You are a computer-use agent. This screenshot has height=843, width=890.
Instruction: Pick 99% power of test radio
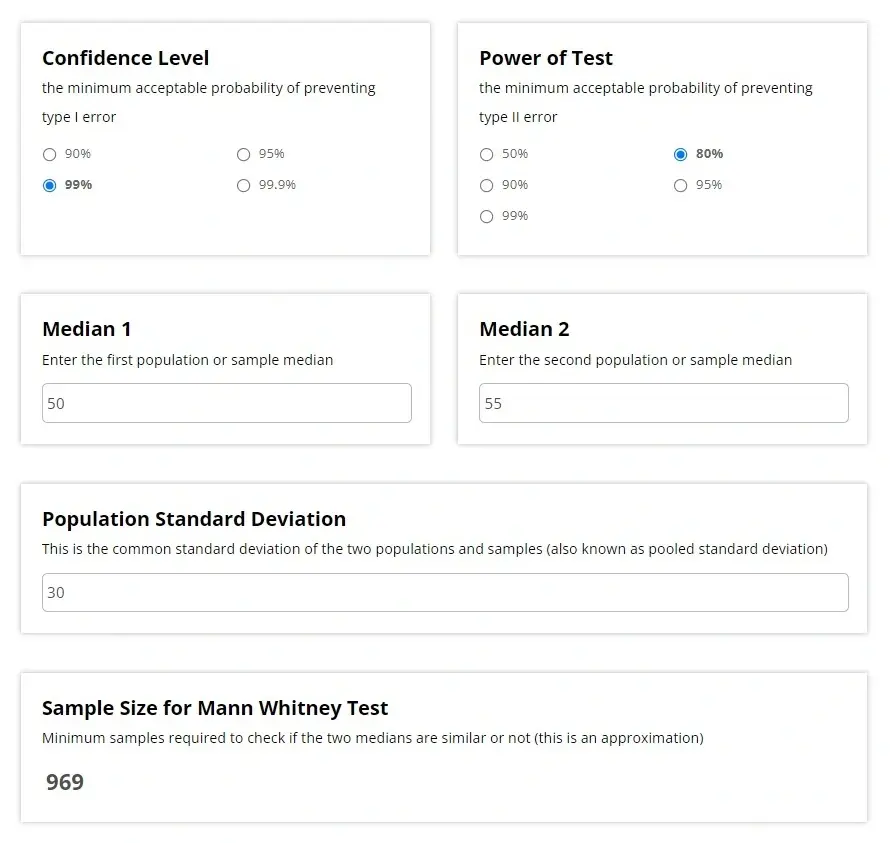click(487, 216)
